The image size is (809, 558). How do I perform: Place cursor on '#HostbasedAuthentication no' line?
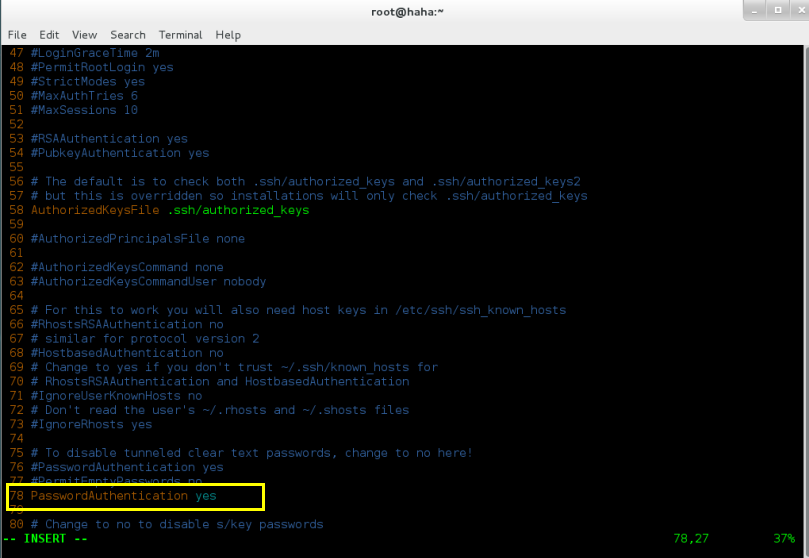127,353
